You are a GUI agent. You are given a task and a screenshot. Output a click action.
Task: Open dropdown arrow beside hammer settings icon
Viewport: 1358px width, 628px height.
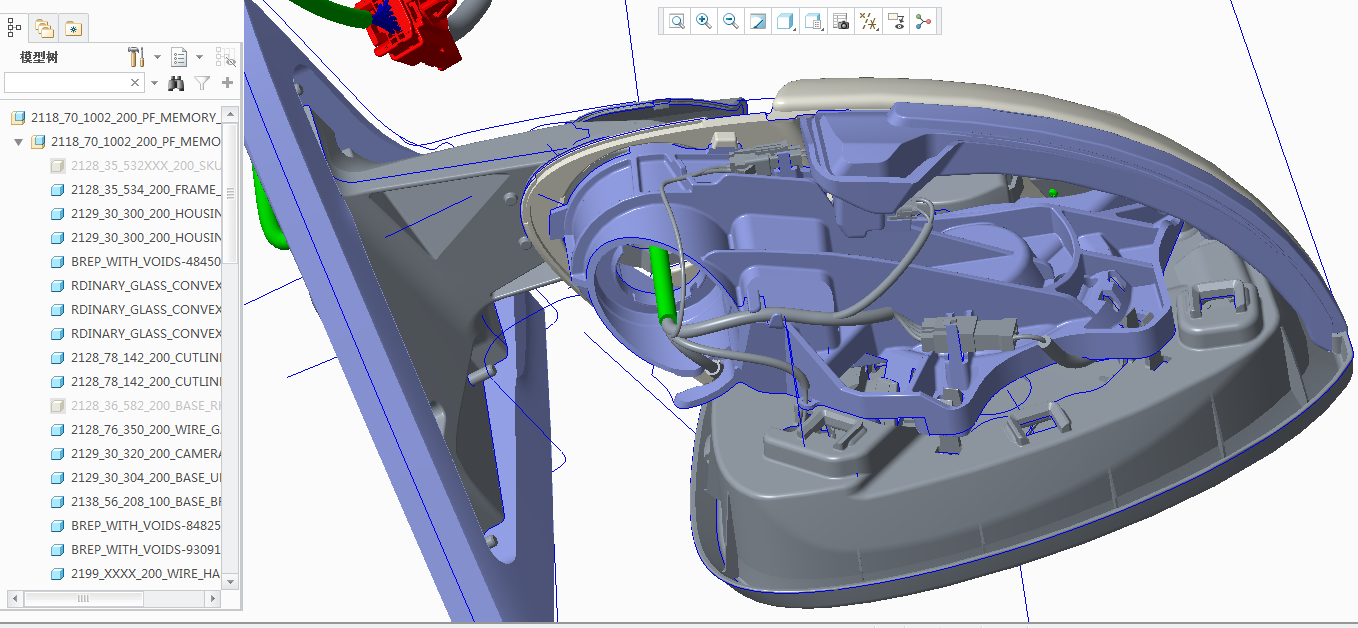[157, 57]
